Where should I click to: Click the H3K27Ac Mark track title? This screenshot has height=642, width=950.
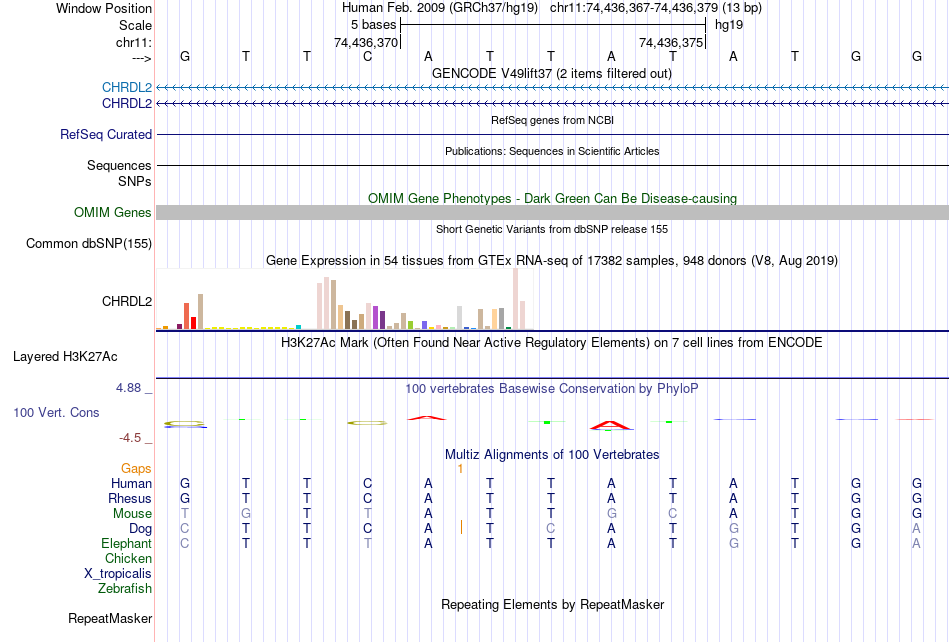coord(552,343)
